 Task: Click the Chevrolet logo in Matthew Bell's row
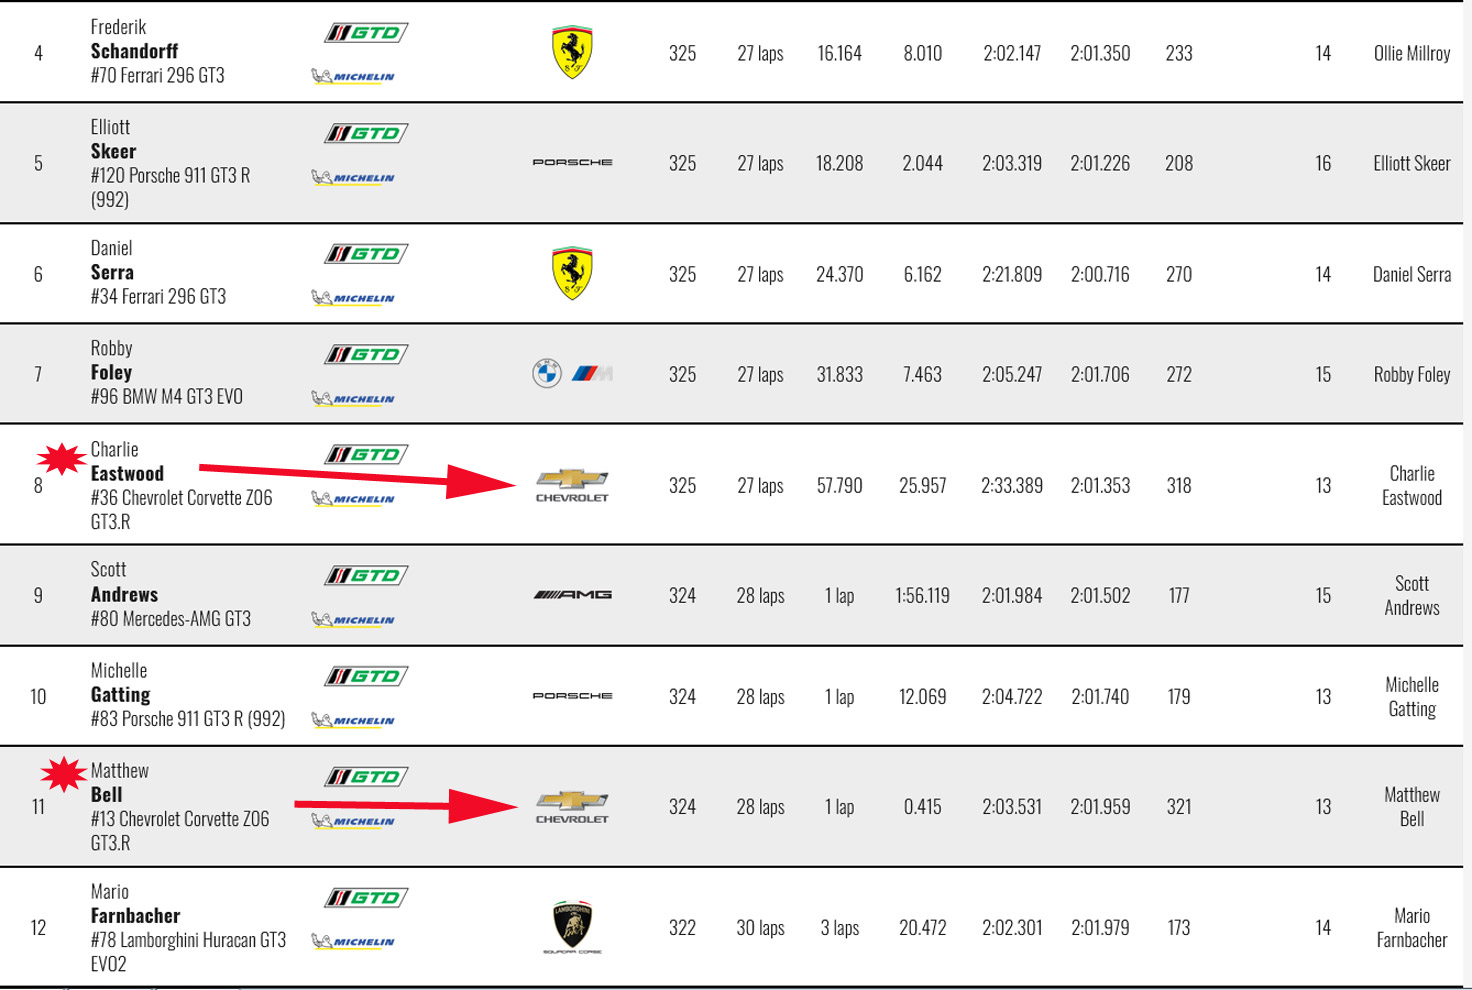click(x=572, y=806)
